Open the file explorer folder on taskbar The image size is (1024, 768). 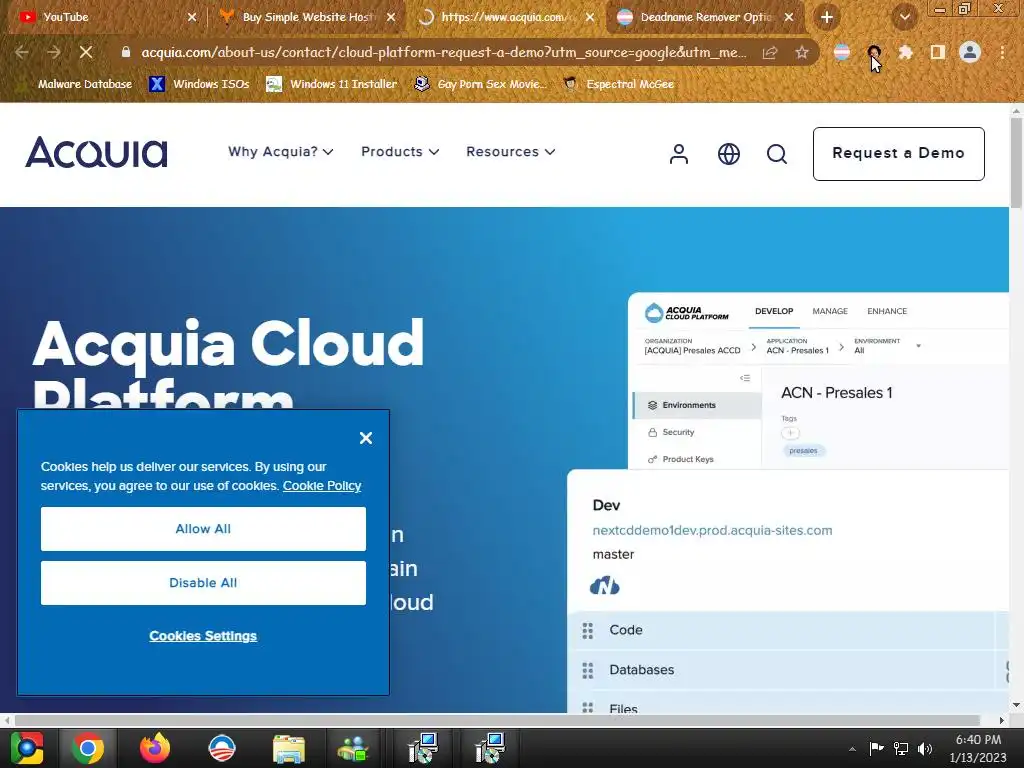pyautogui.click(x=289, y=748)
